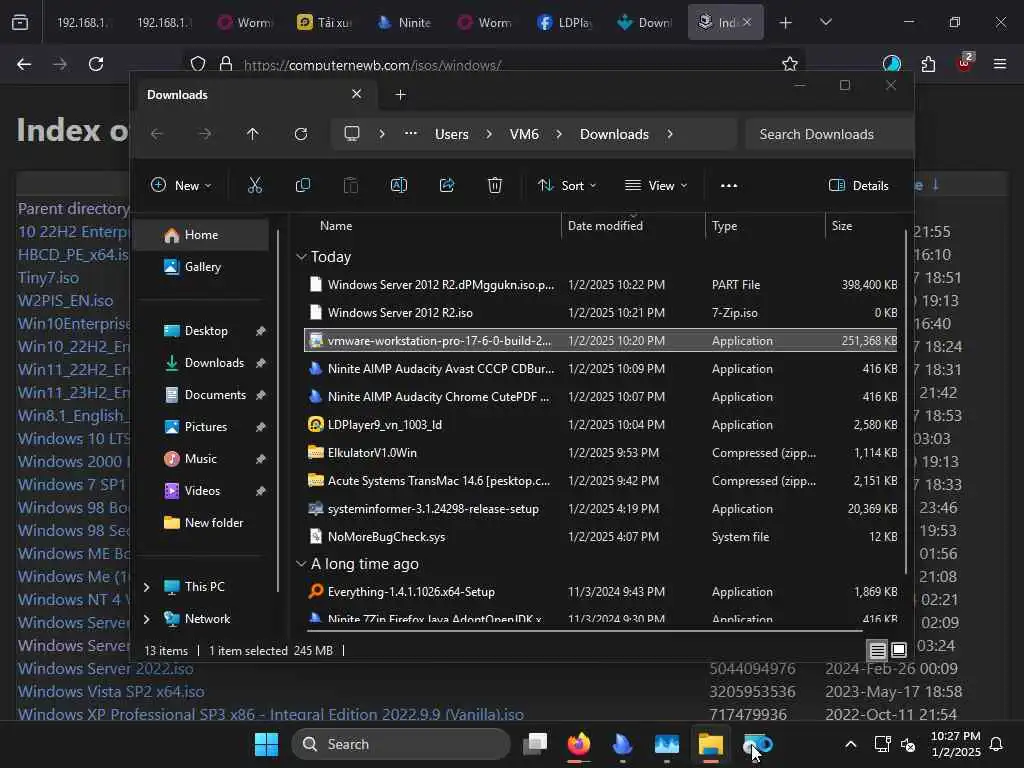Sort by the Size column header
The image size is (1024, 768).
click(x=841, y=226)
